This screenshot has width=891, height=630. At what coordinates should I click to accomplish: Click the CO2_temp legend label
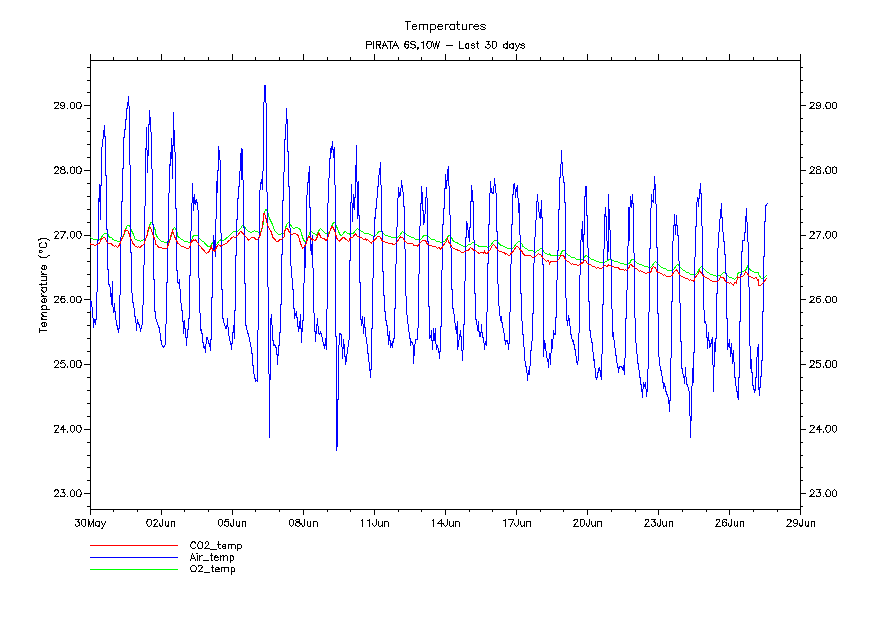pyautogui.click(x=216, y=546)
